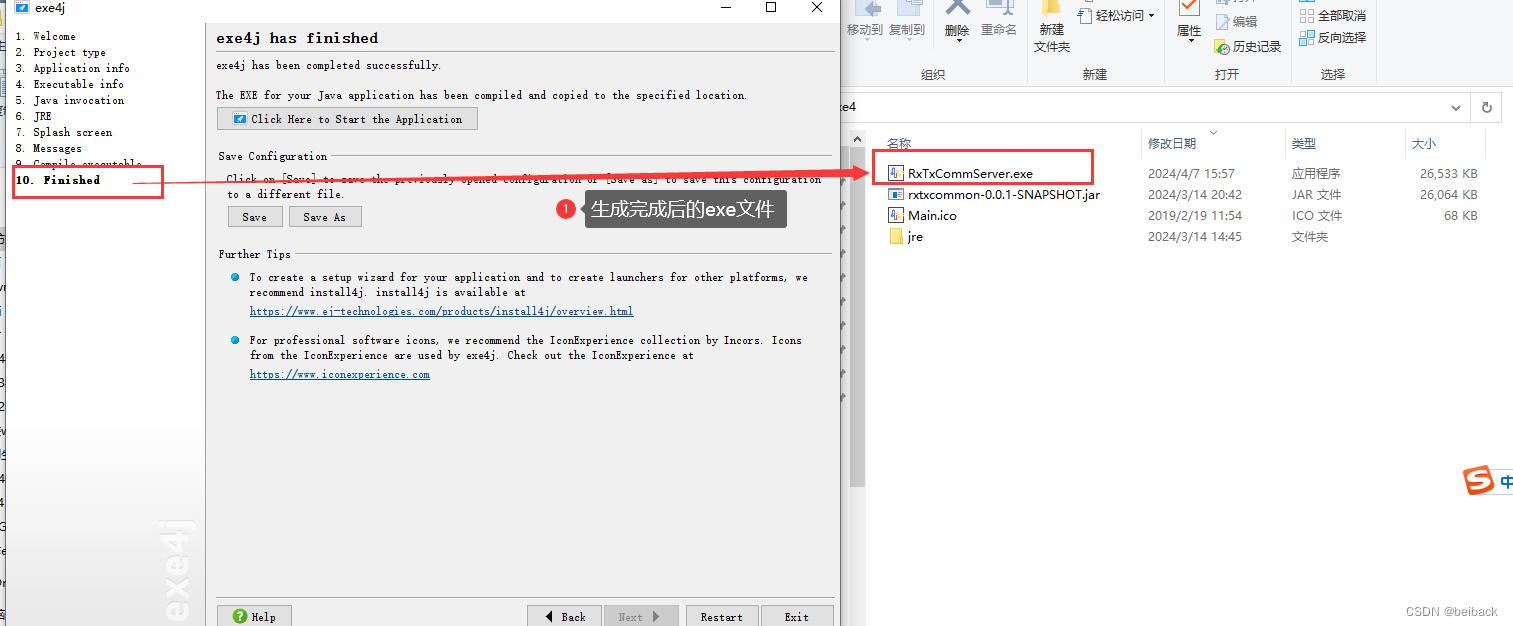Sort Explorer files by 修改日期 column

1172,144
